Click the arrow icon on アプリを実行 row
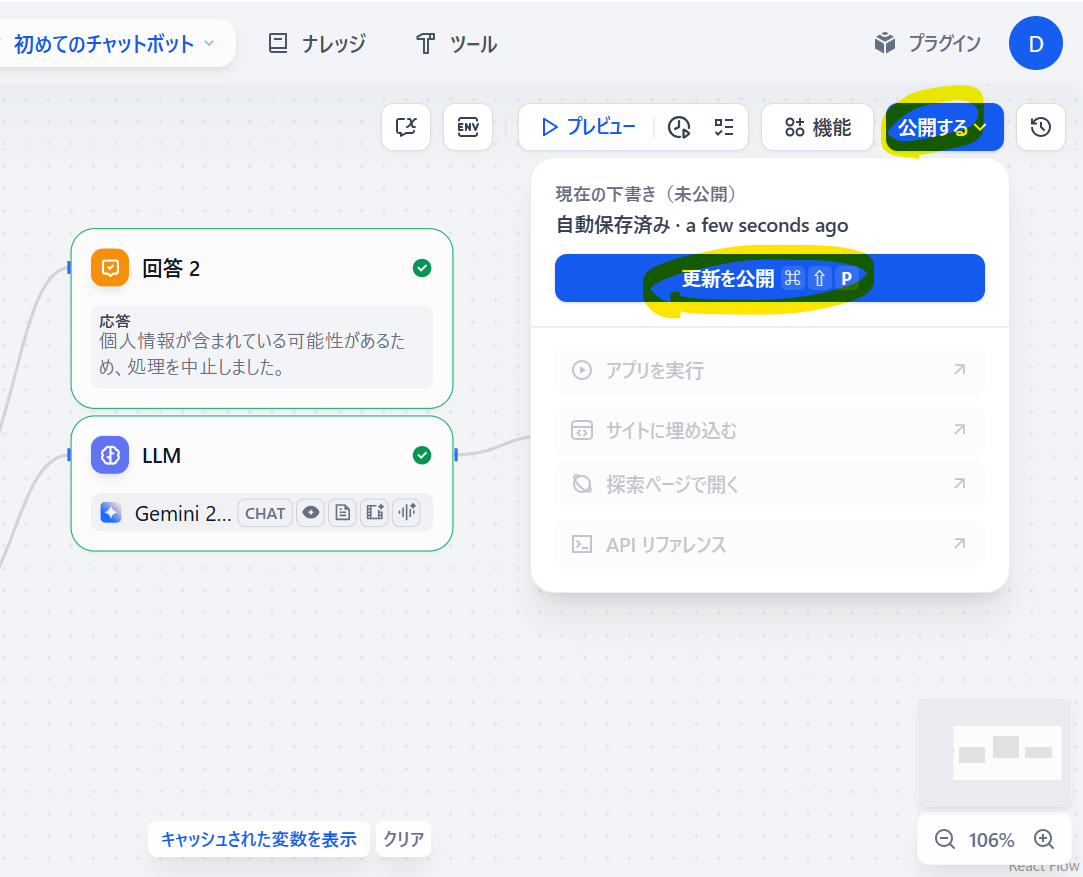The width and height of the screenshot is (1083, 877). pyautogui.click(x=959, y=369)
